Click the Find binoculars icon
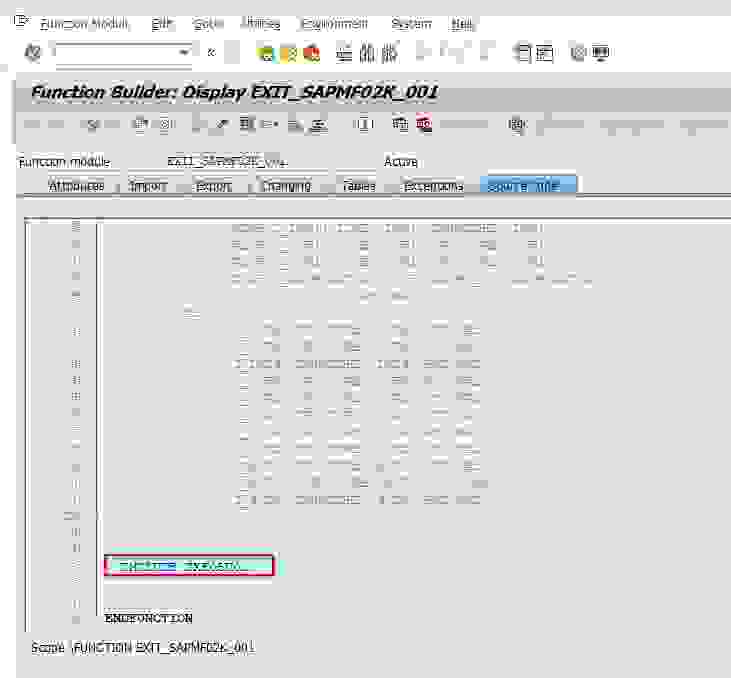This screenshot has width=731, height=678. tap(367, 54)
